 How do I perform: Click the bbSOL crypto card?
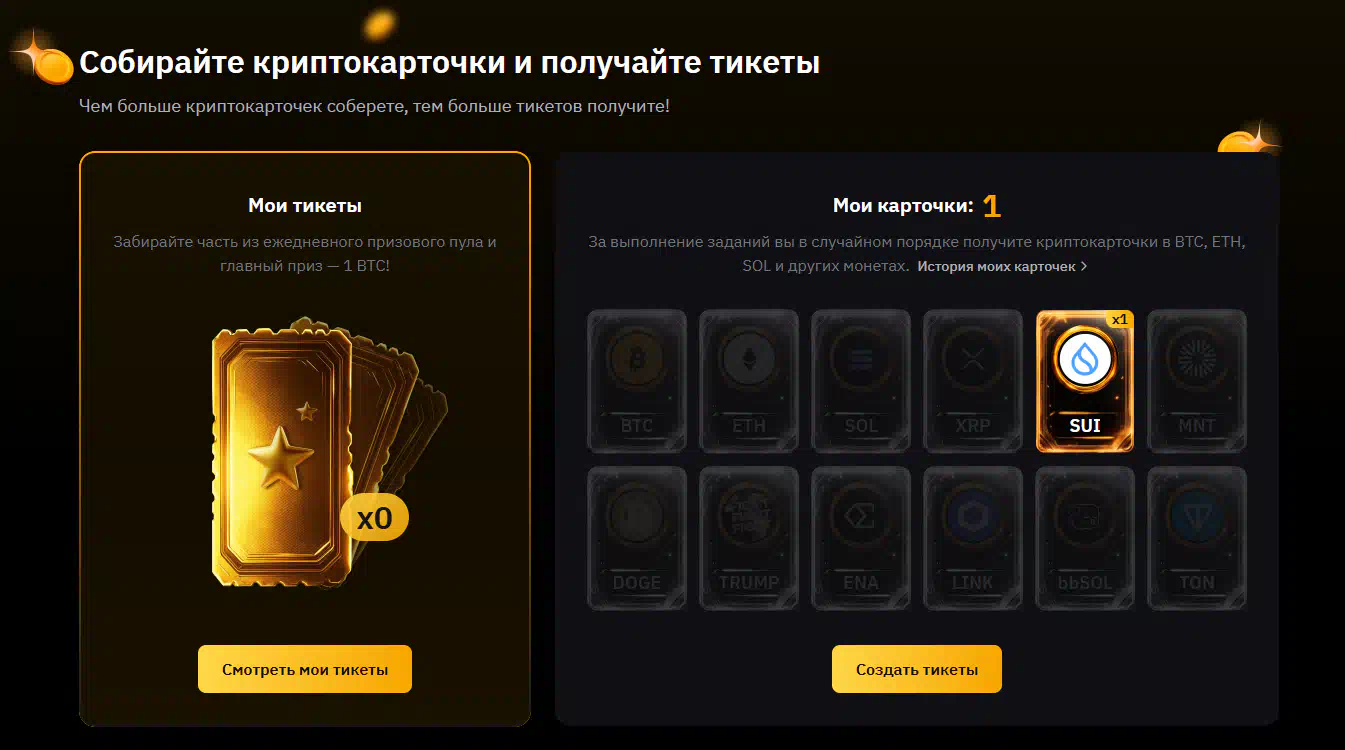click(1085, 538)
